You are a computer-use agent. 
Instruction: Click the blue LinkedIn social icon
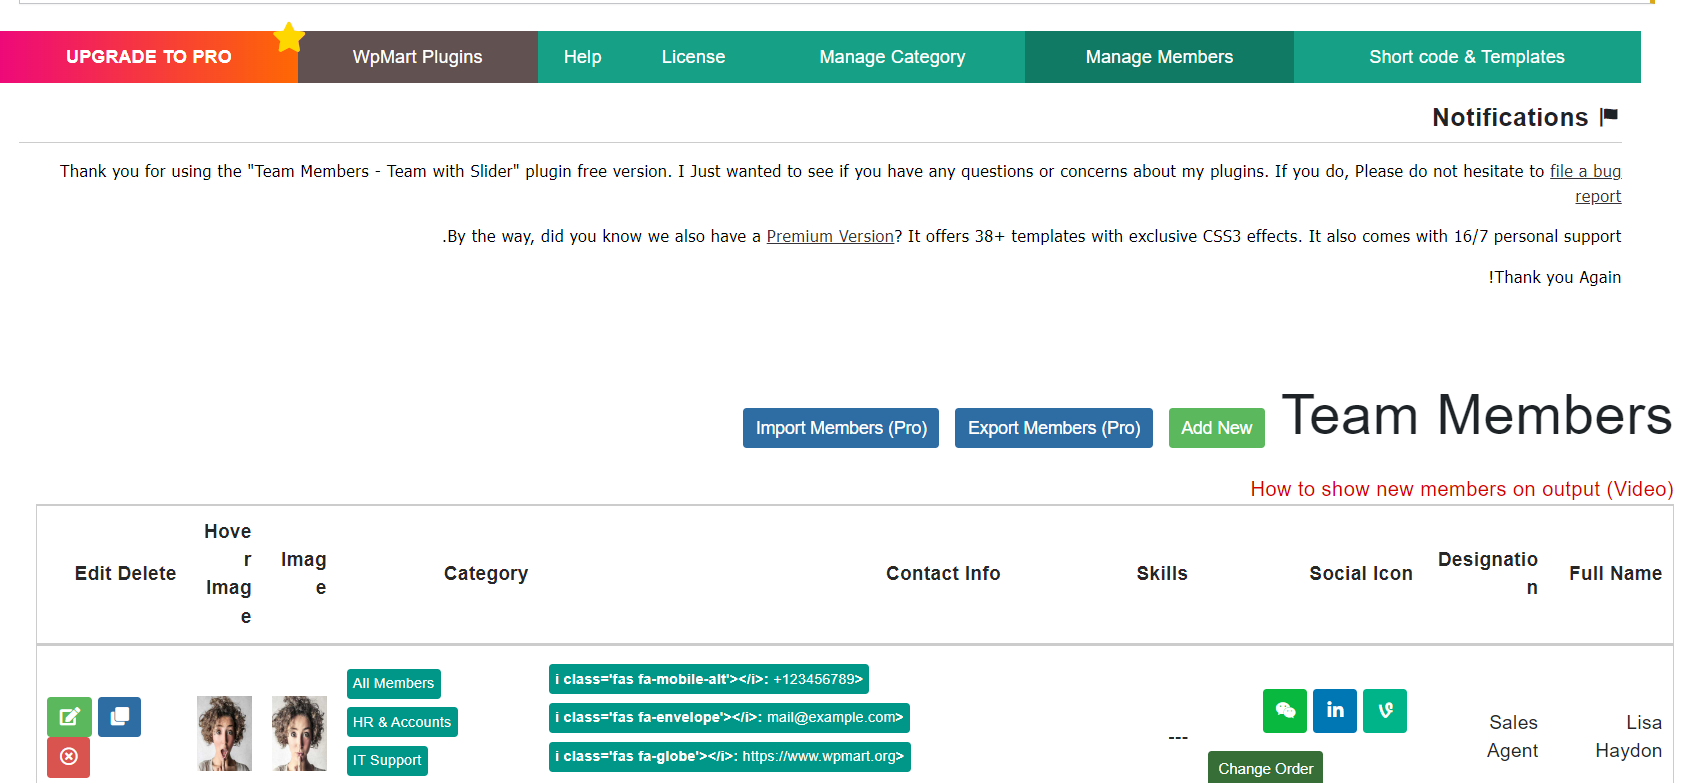click(1335, 711)
